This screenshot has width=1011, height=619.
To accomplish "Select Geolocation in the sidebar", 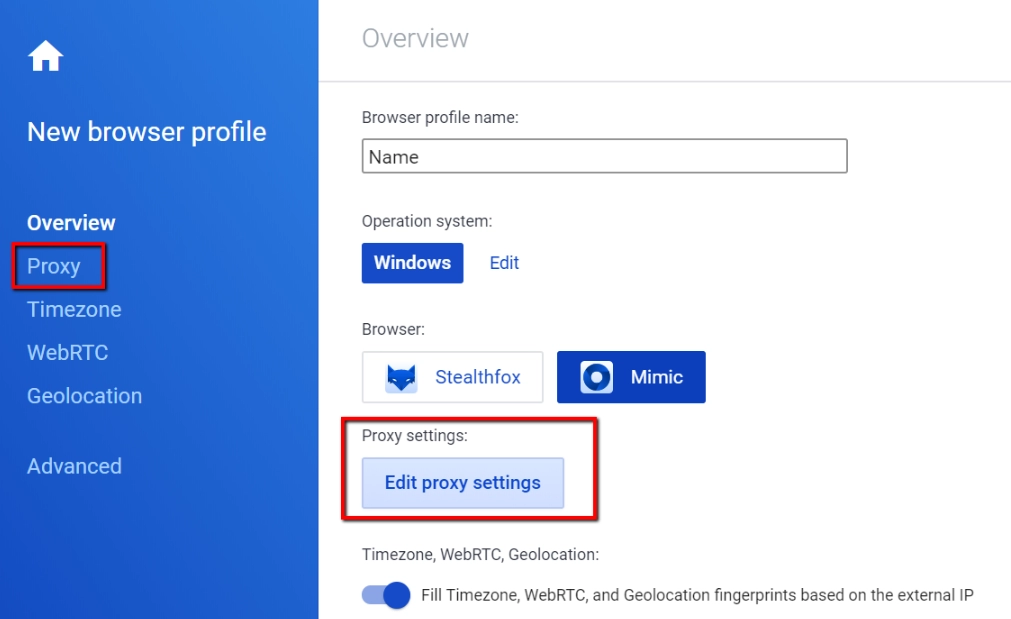I will coord(84,396).
